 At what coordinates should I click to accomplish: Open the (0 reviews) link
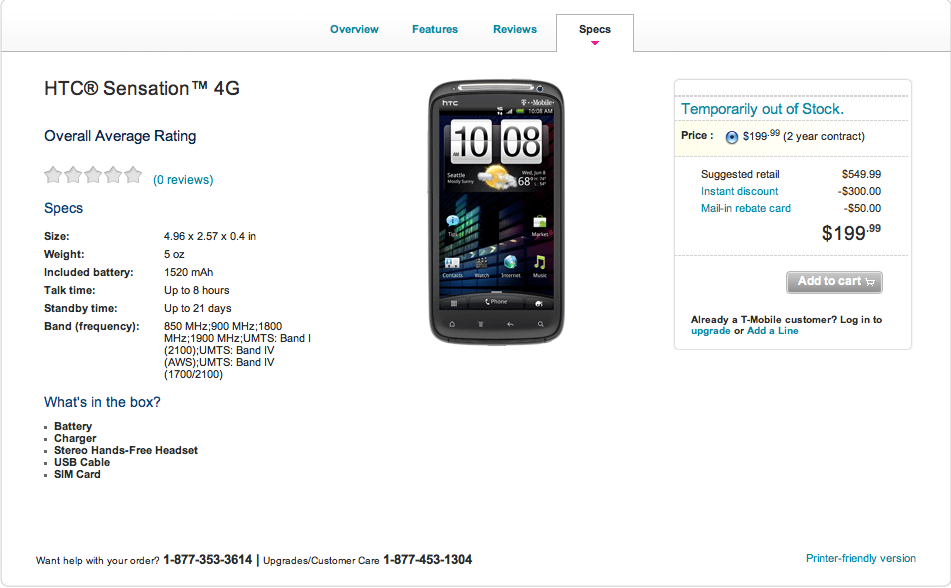[183, 180]
